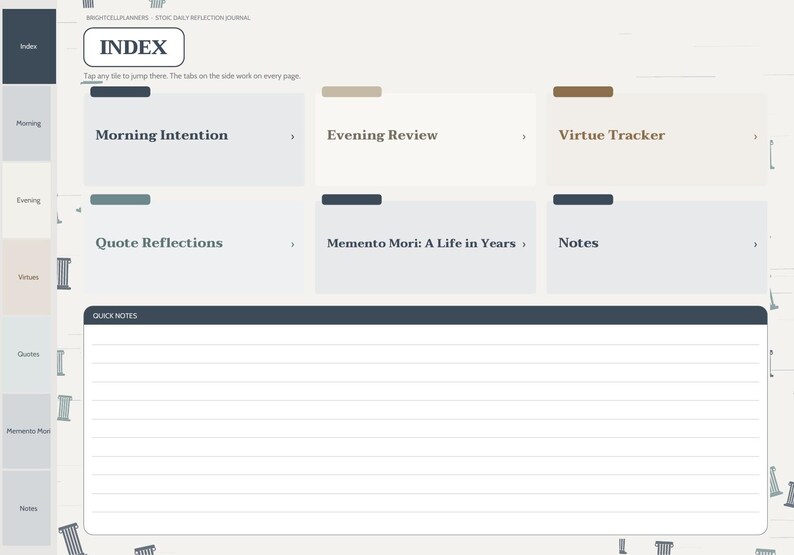794x555 pixels.
Task: Click the beige tag above Evening Review
Action: tap(352, 92)
